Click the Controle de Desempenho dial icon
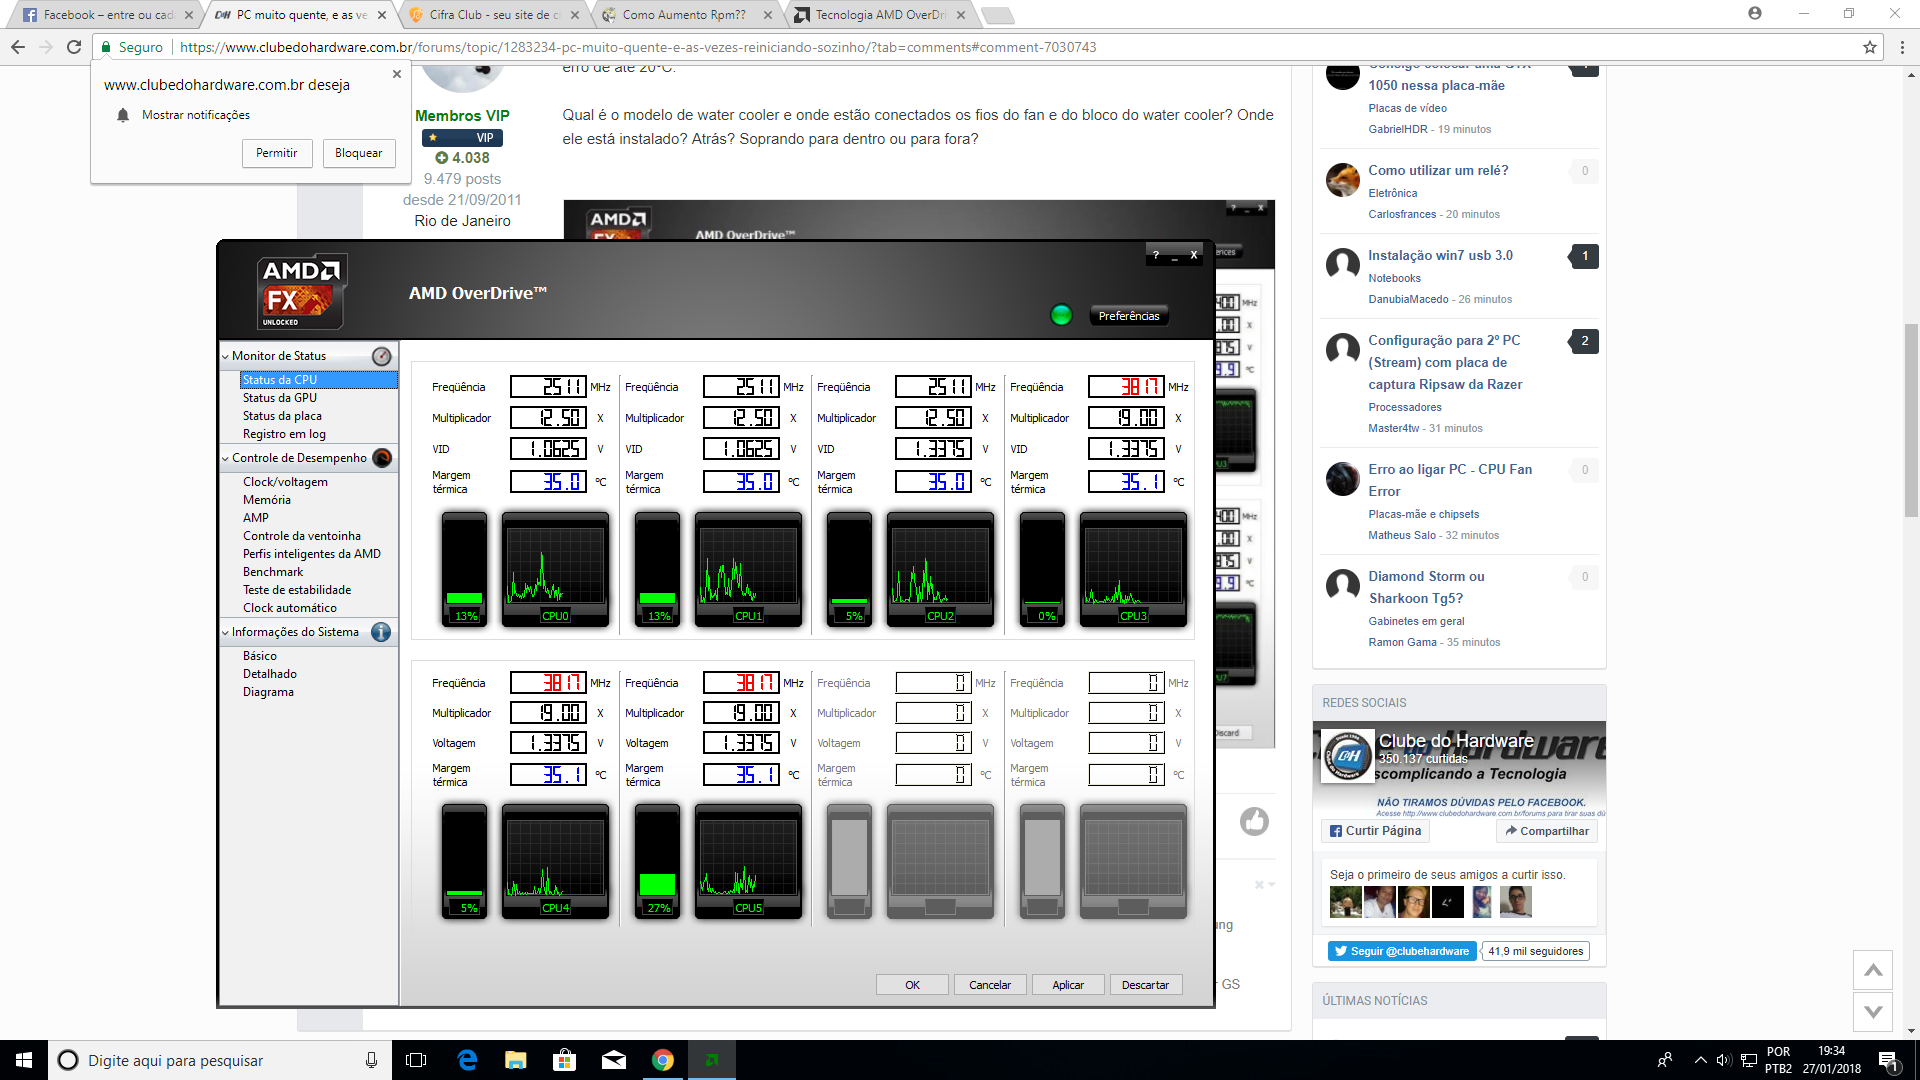The width and height of the screenshot is (1920, 1080). [x=381, y=458]
